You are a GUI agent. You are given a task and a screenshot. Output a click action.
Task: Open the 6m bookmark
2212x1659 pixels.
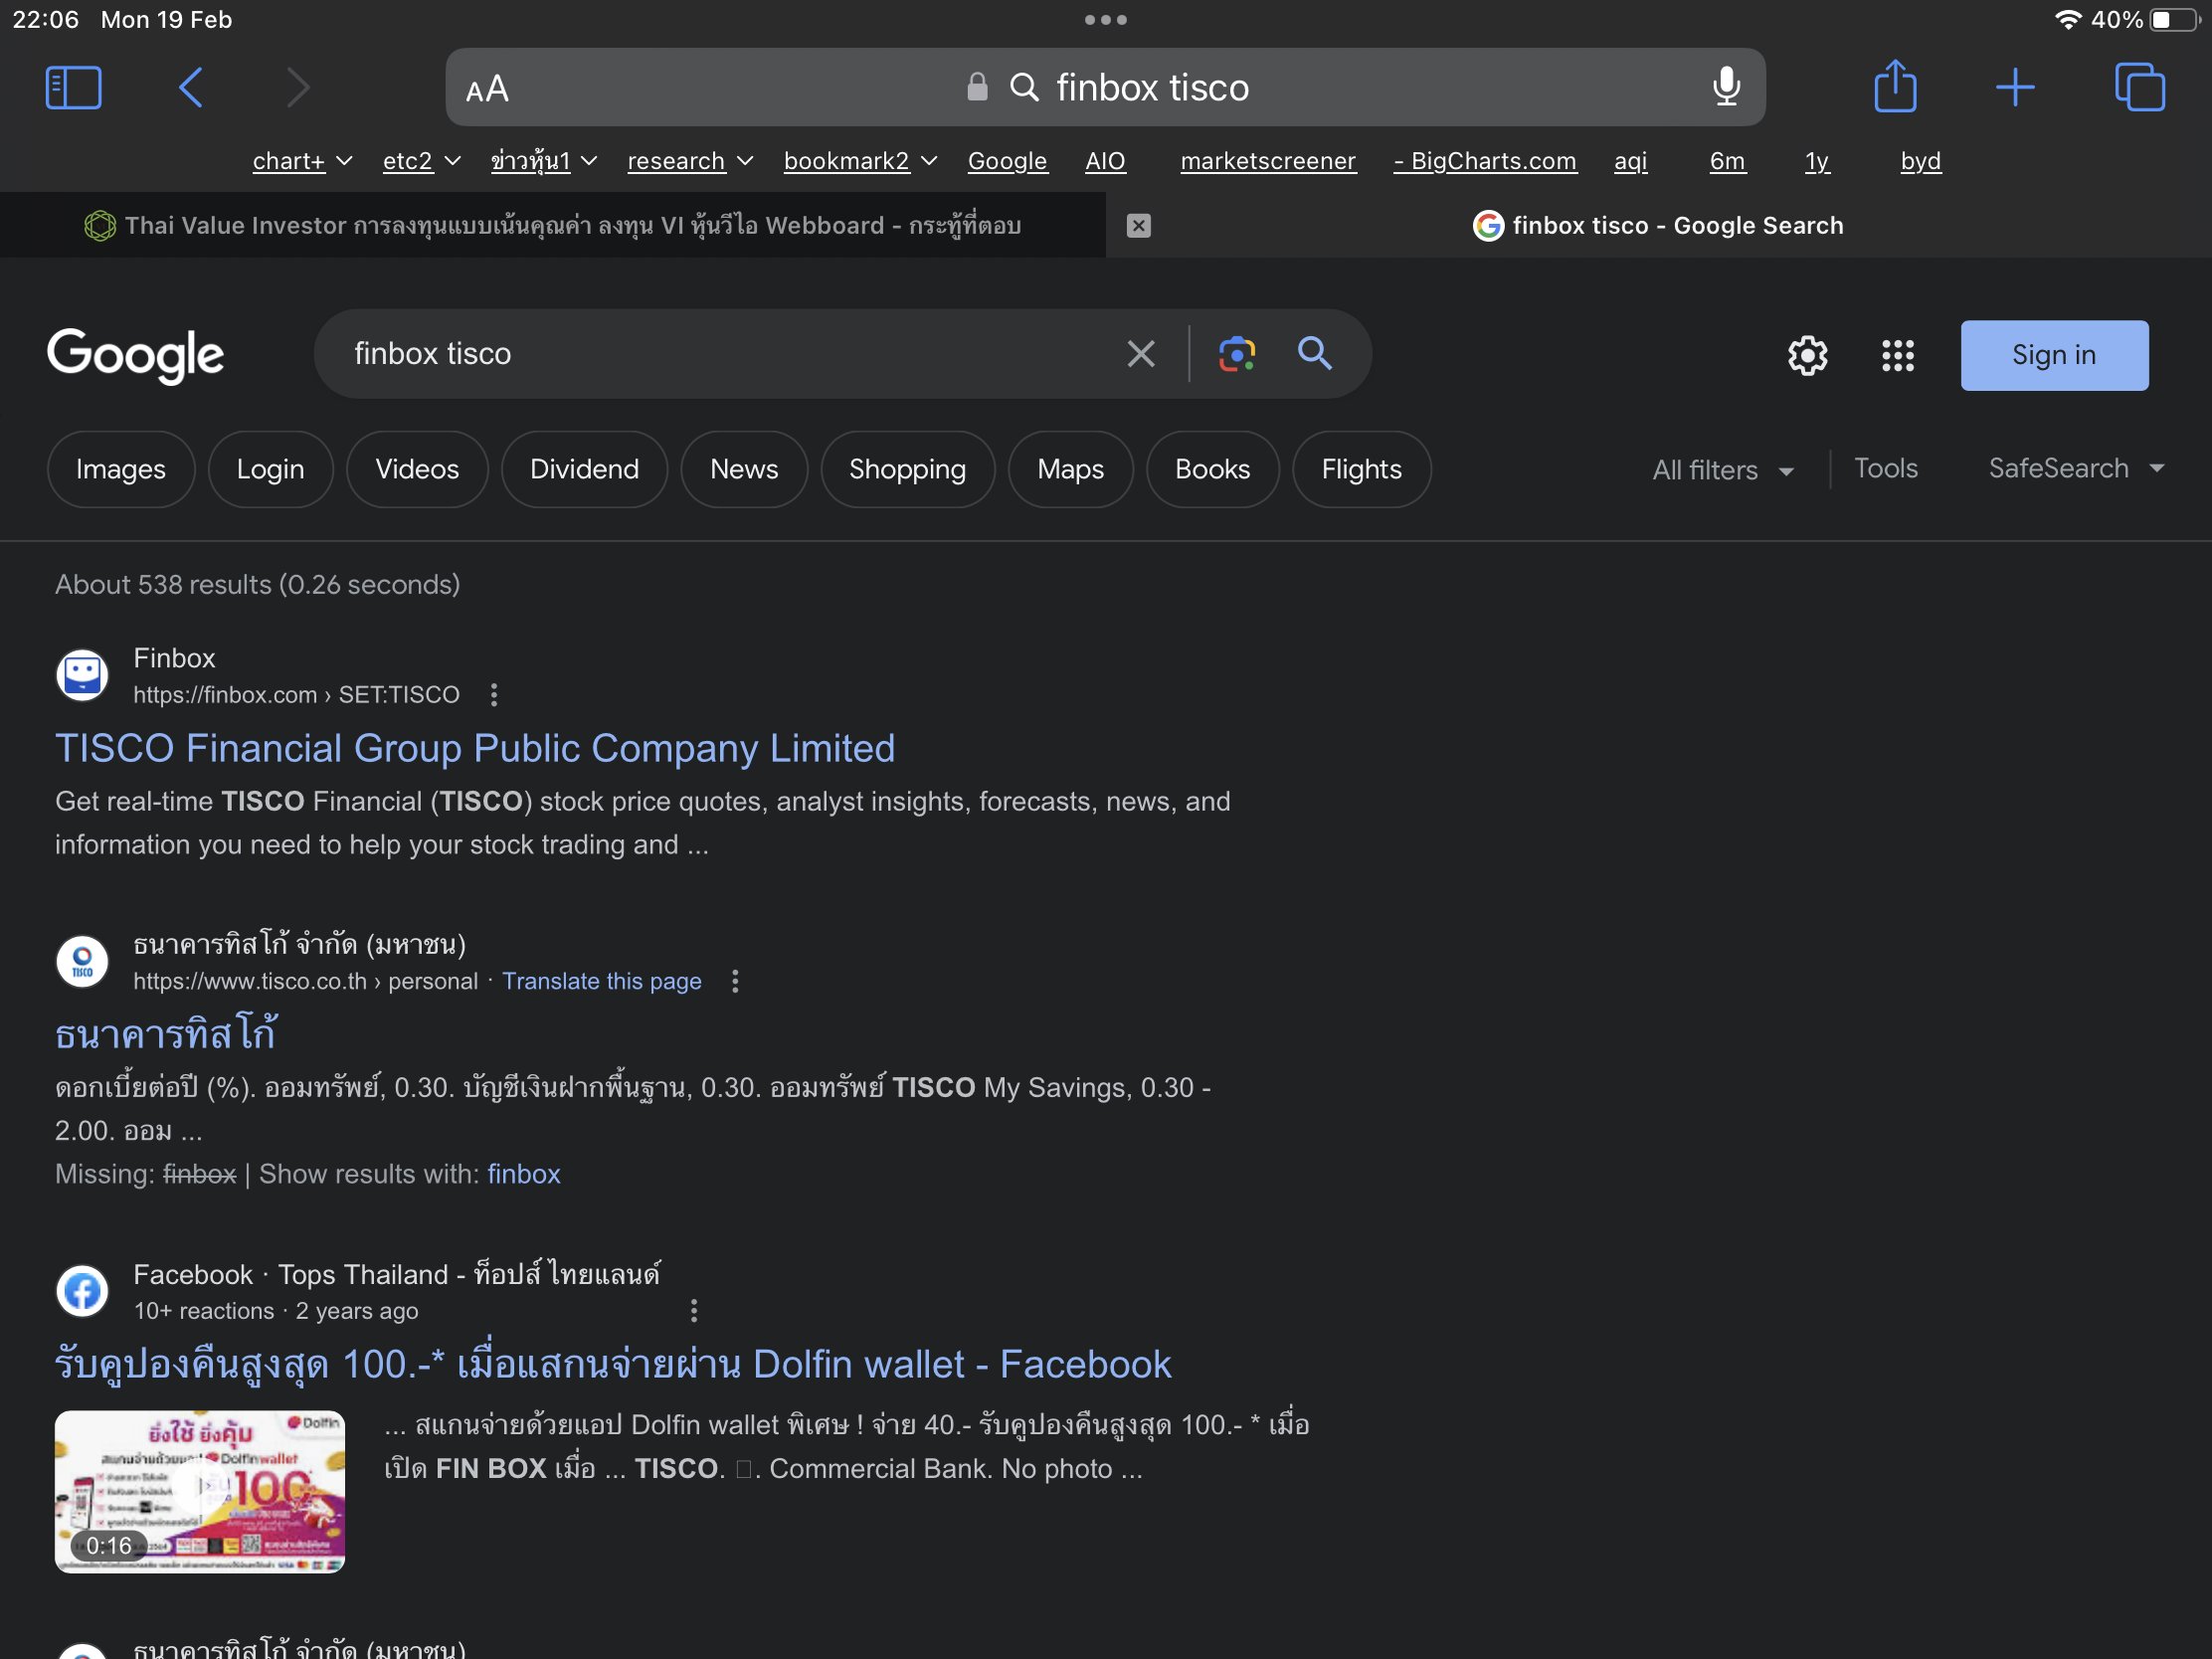[1727, 161]
